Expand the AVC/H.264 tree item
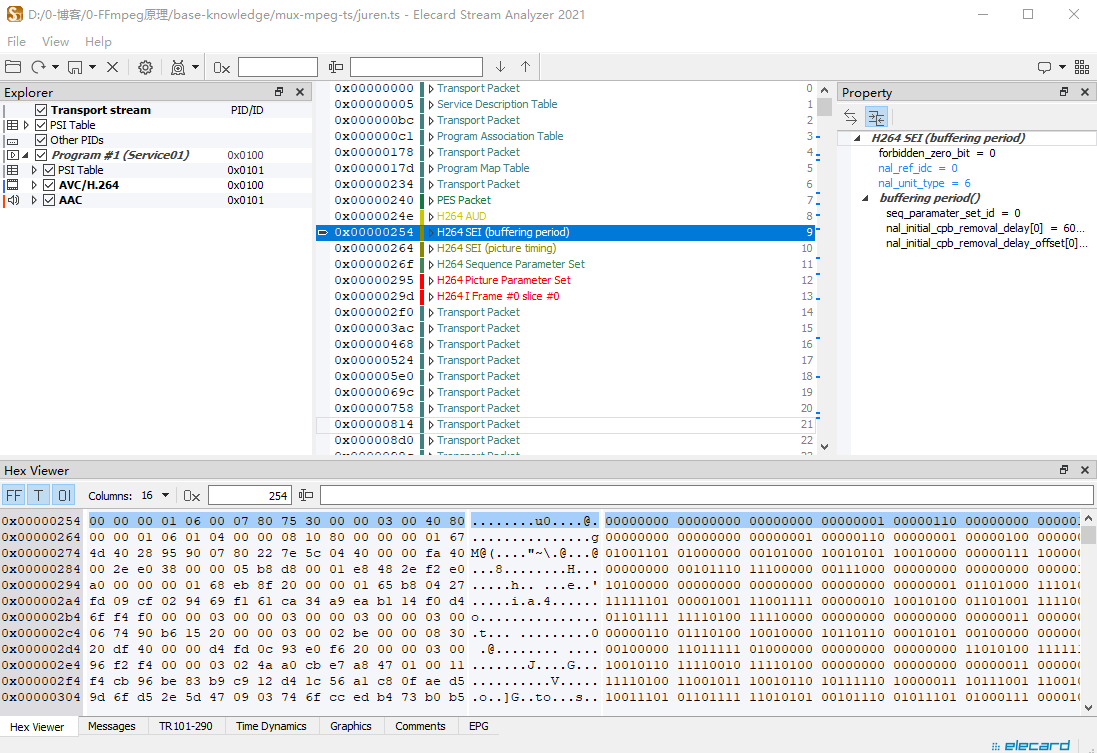The image size is (1097, 753). tap(34, 184)
